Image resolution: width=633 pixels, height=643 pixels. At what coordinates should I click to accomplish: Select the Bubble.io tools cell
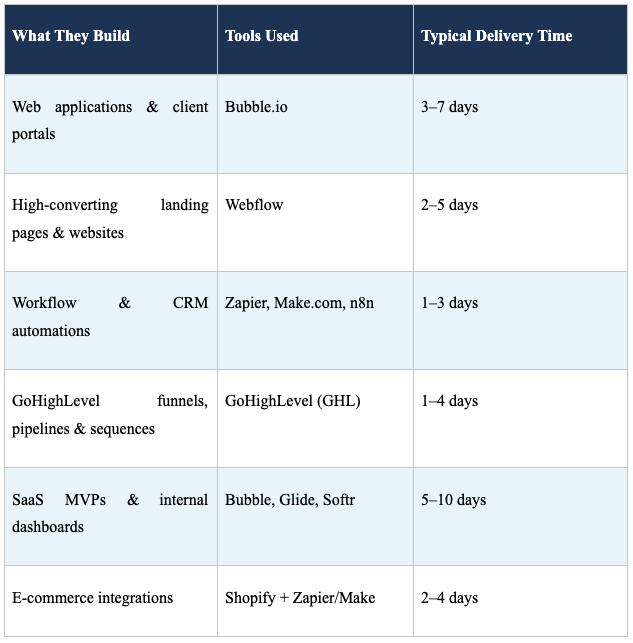point(256,107)
